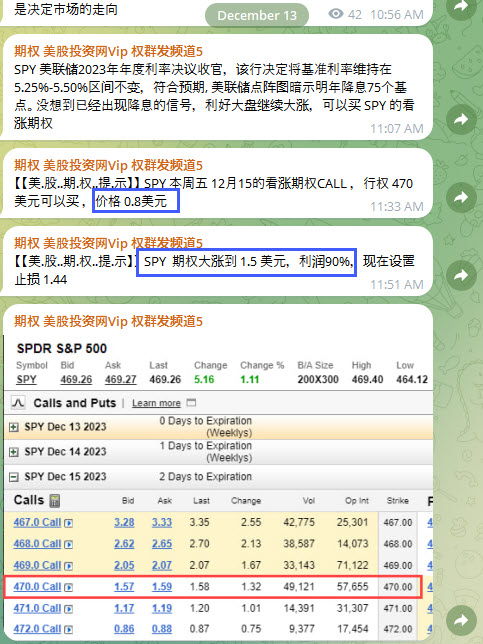Expand SPY Dec 13 2023 expiration
The height and width of the screenshot is (644, 483).
tap(14, 427)
